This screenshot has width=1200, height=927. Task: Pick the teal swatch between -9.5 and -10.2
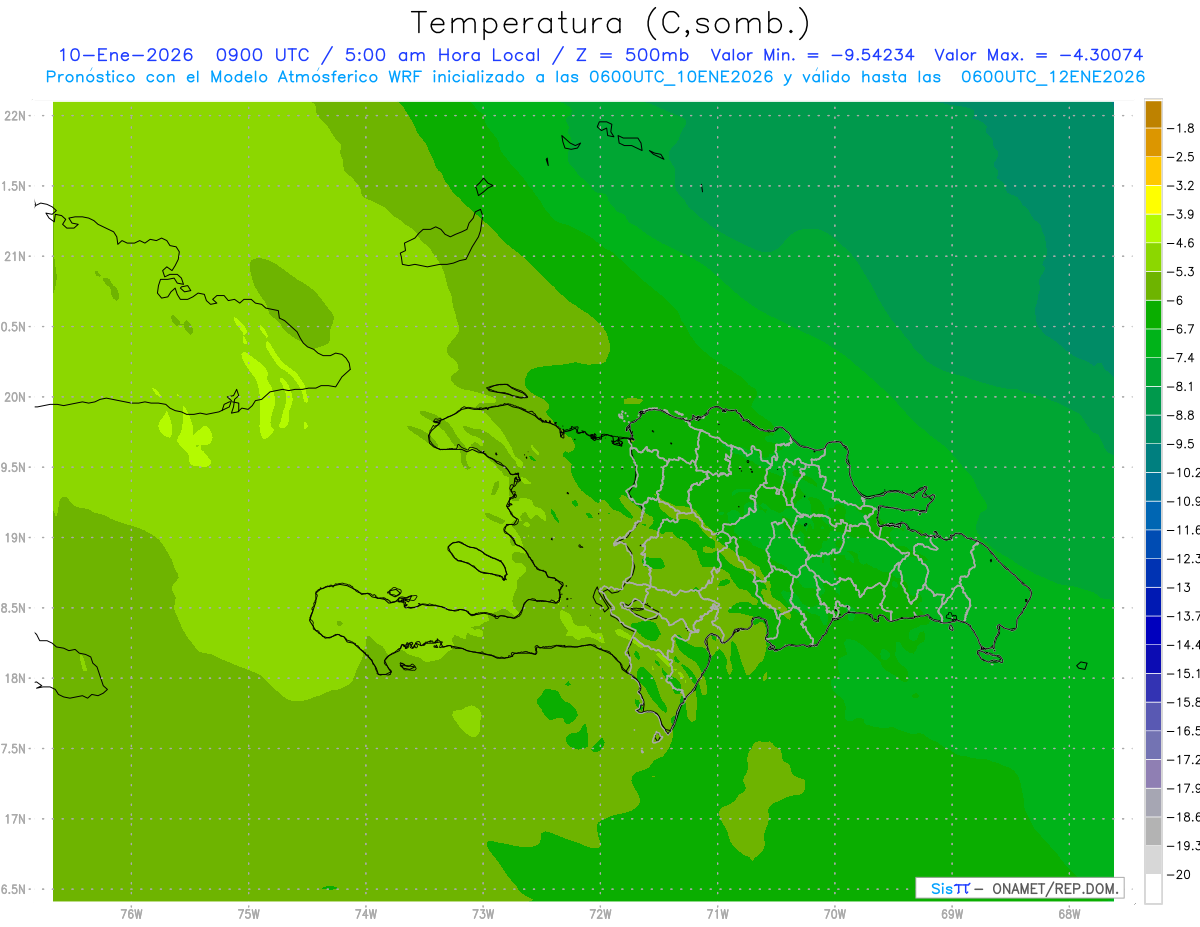[x=1154, y=458]
